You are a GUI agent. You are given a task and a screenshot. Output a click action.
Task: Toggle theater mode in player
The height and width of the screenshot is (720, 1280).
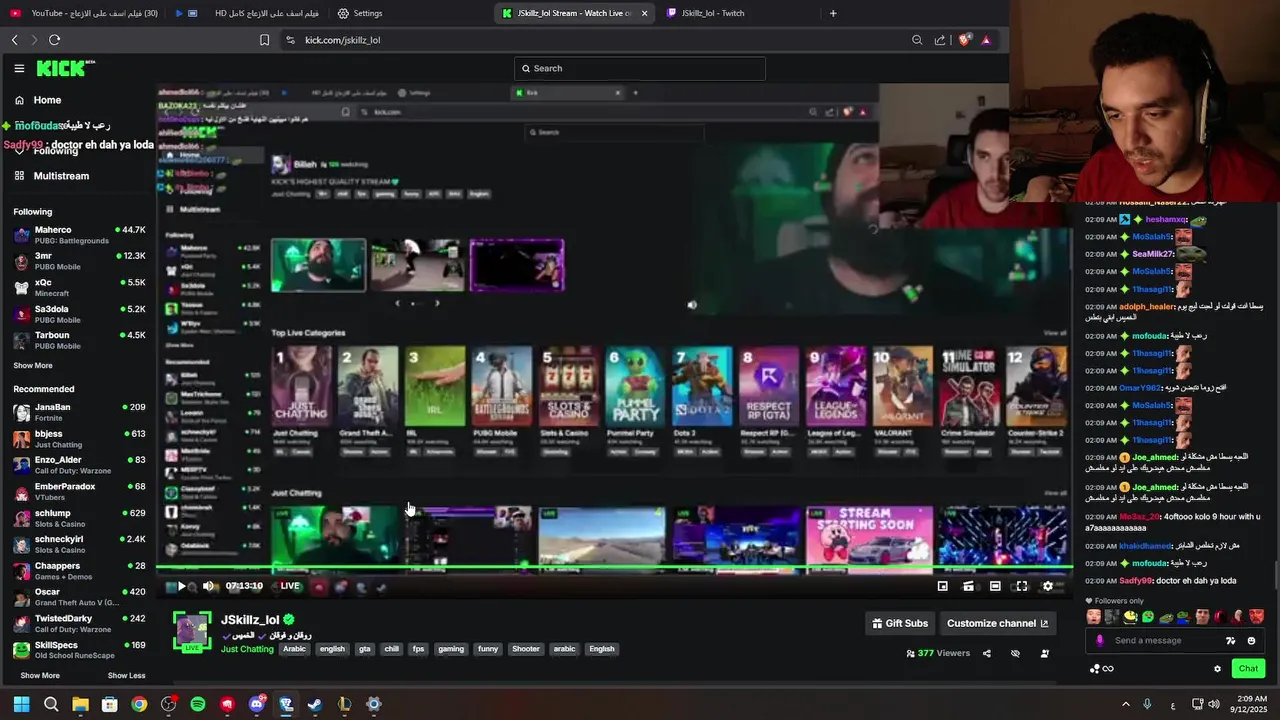(995, 586)
